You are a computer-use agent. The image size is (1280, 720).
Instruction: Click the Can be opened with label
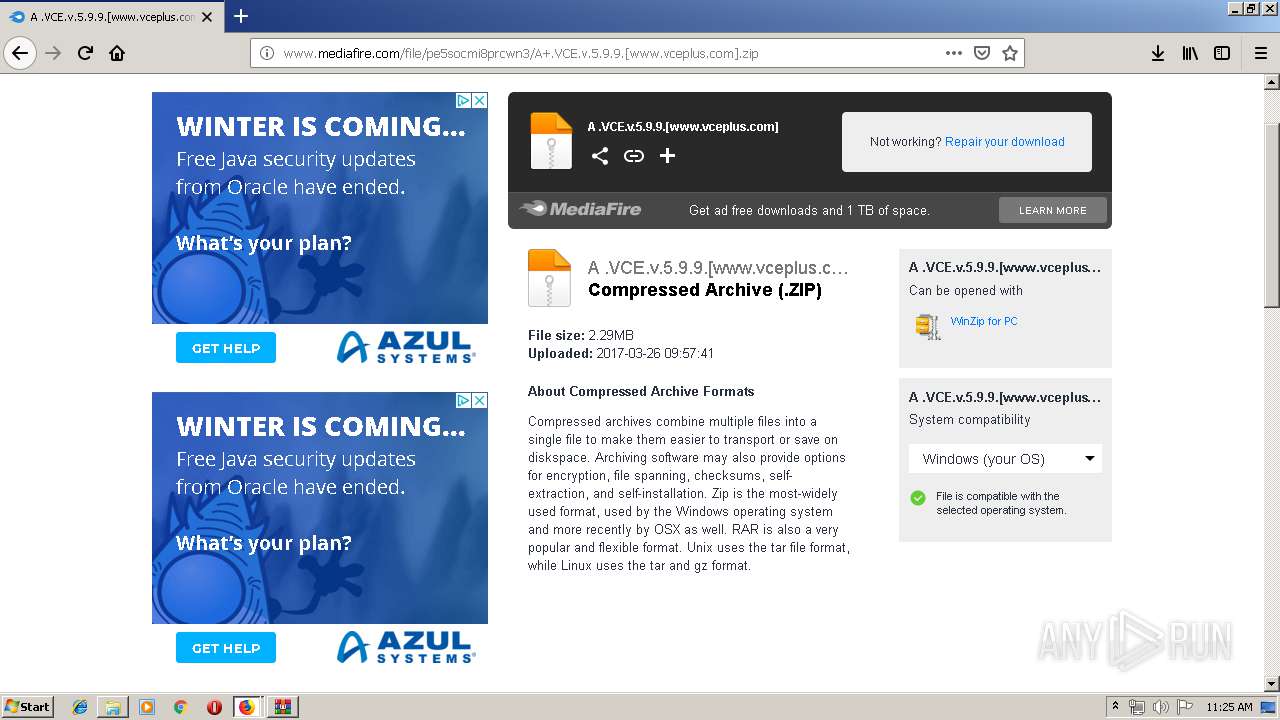pyautogui.click(x=966, y=291)
